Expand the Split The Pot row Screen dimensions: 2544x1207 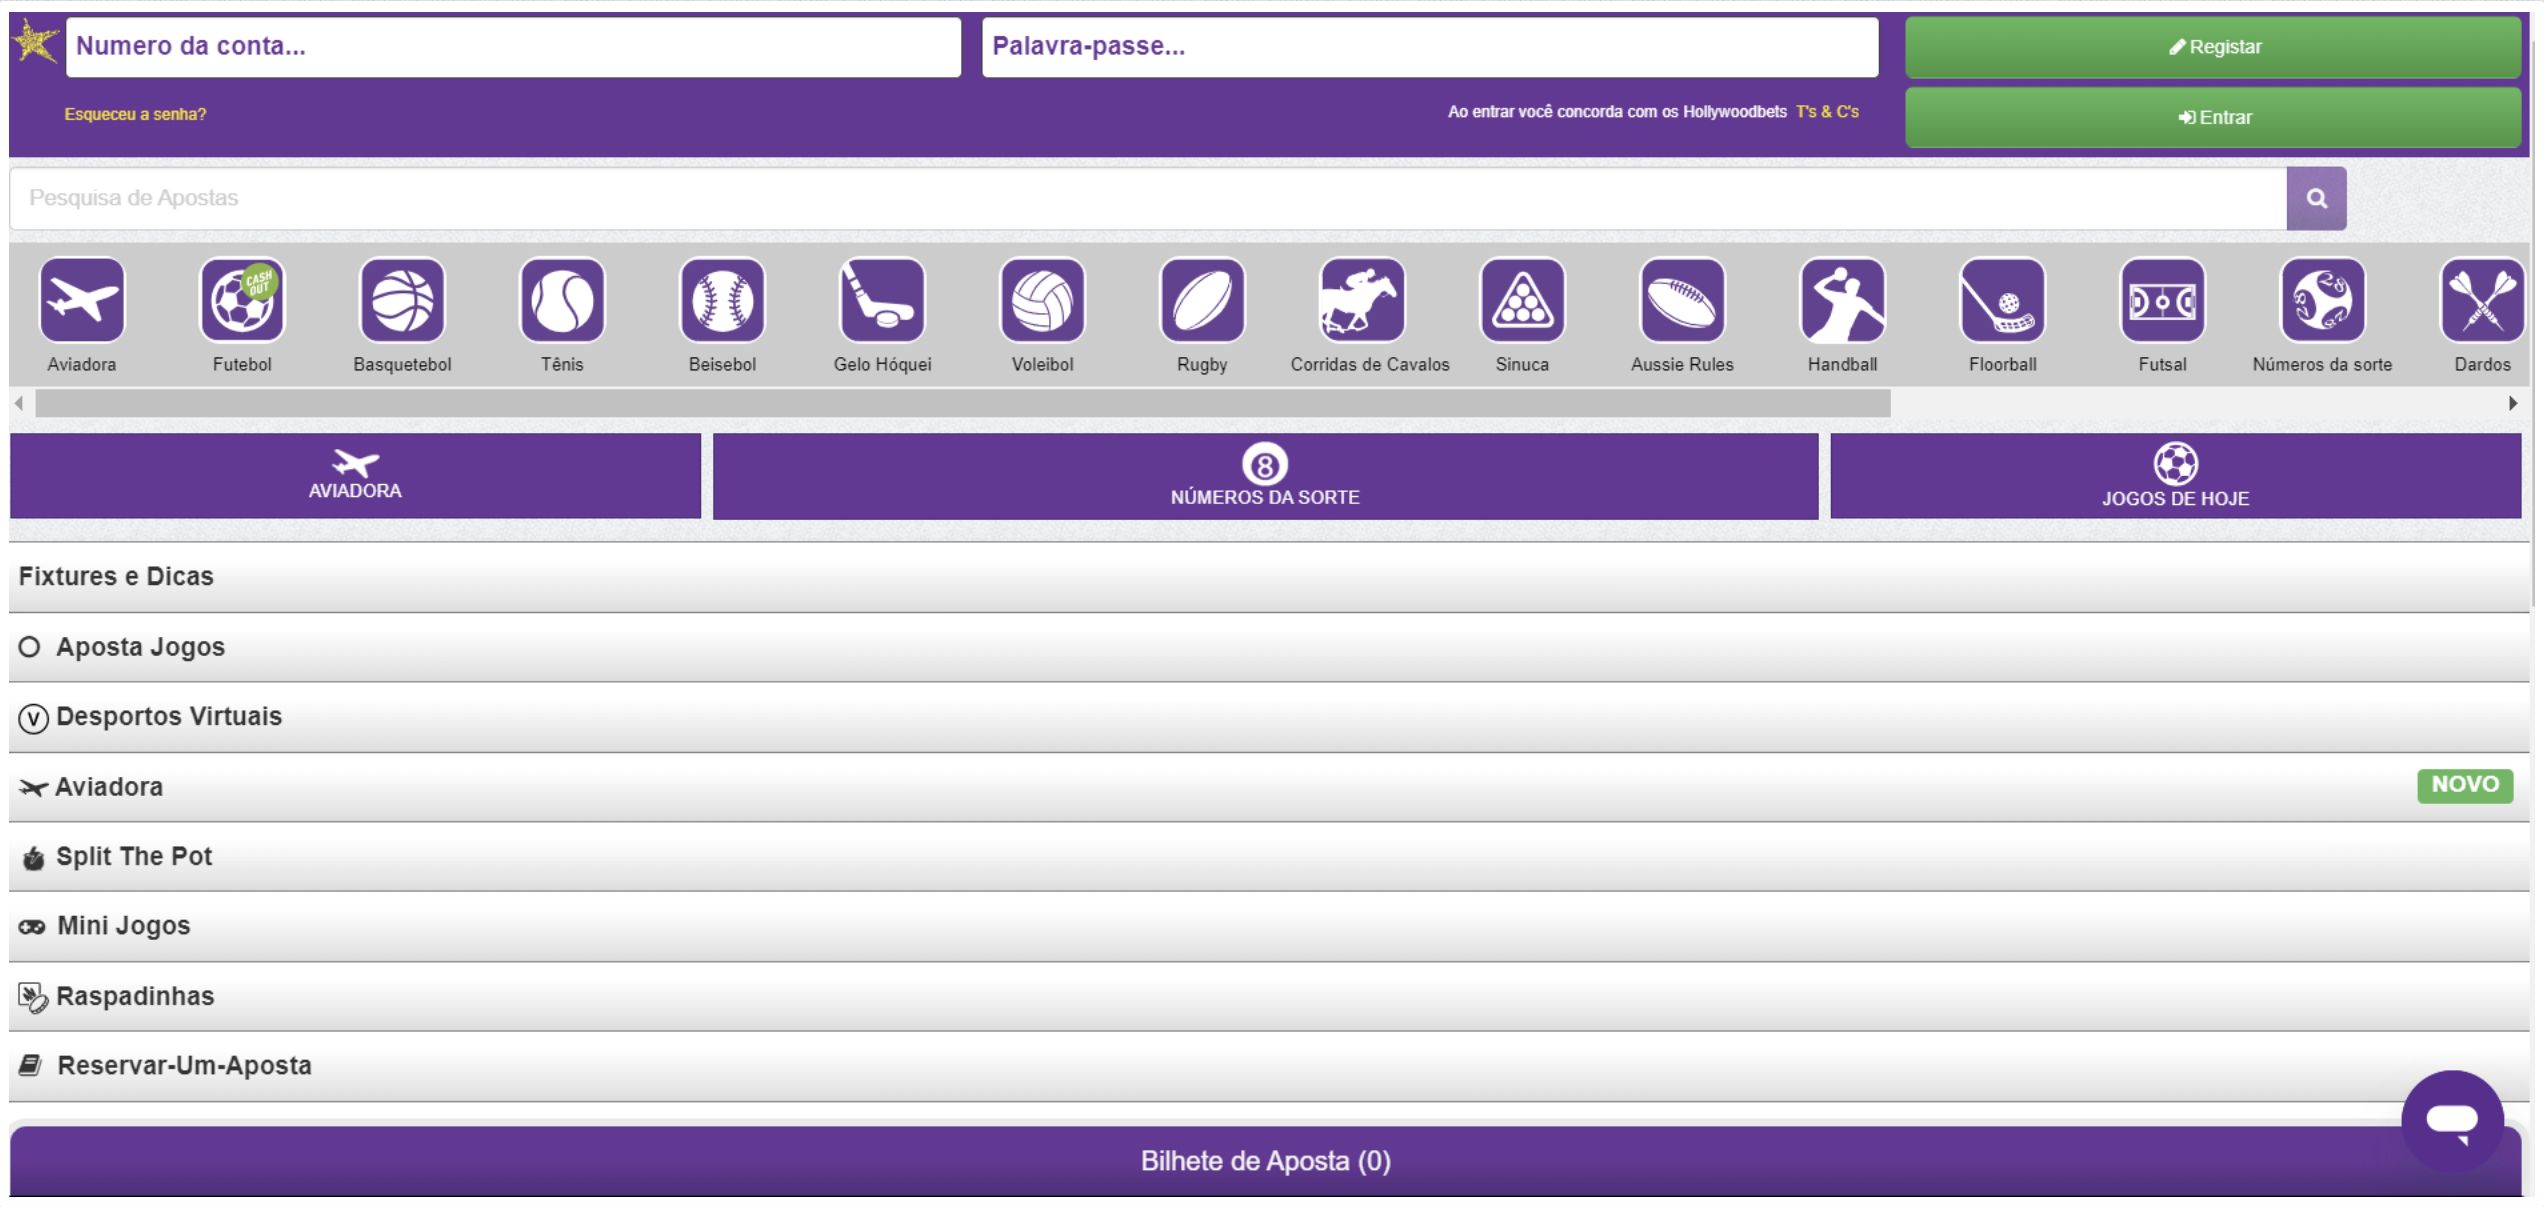[1269, 857]
